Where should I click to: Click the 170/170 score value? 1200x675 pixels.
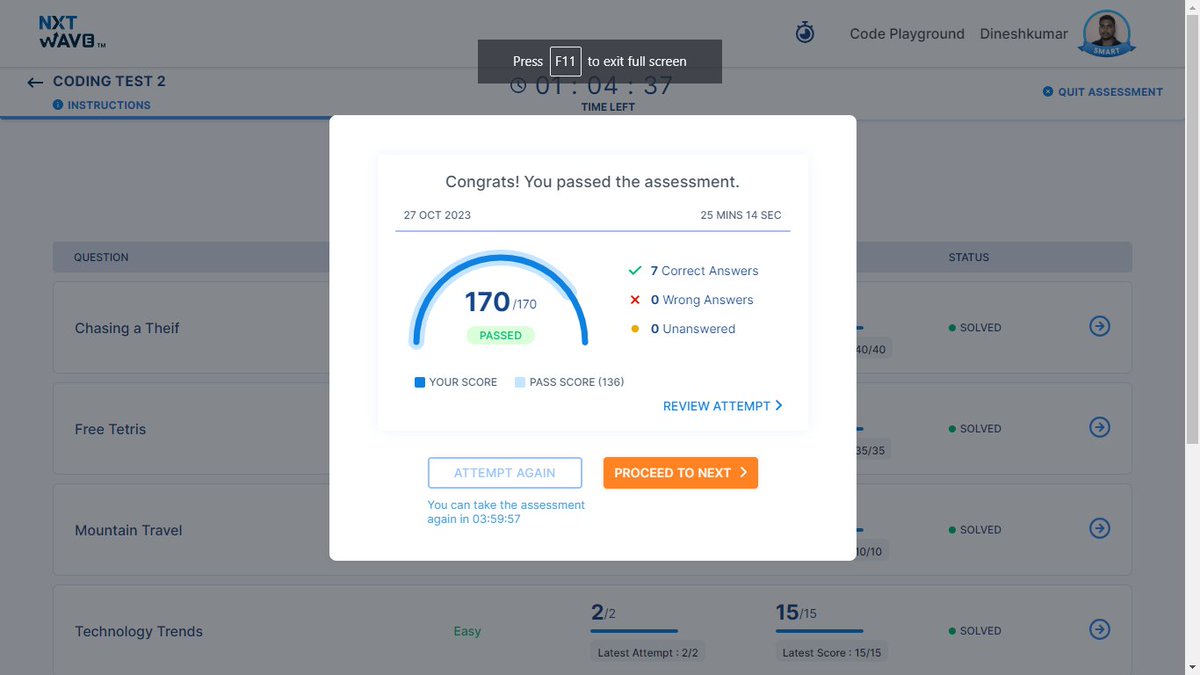500,302
